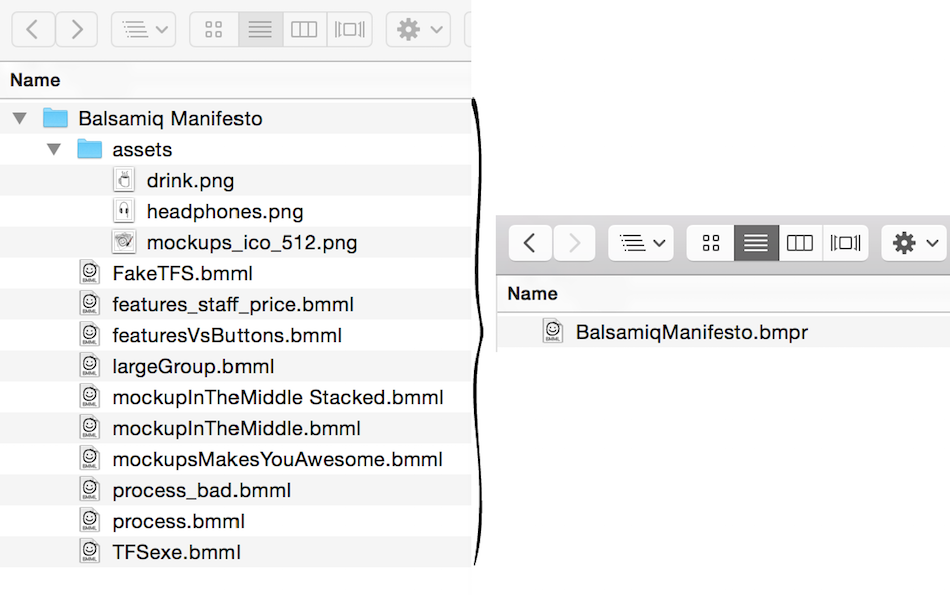Click the Name column header above the folder list
The image size is (950, 595).
point(35,80)
